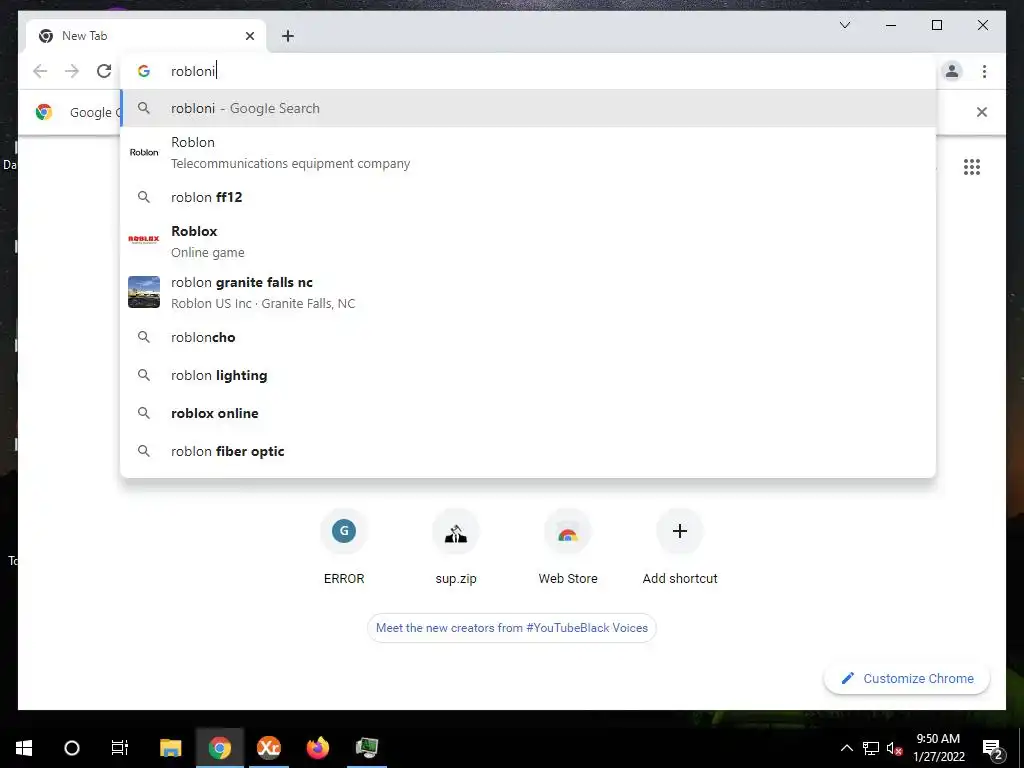Screen dimensions: 1024x768
Task: Click the Granite Falls photo thumbnail
Action: [x=144, y=292]
